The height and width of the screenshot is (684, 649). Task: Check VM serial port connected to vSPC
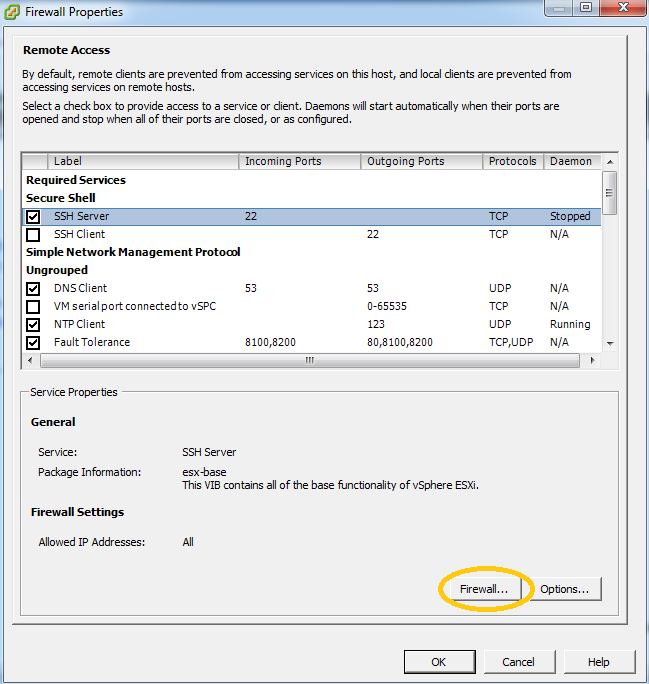point(33,307)
